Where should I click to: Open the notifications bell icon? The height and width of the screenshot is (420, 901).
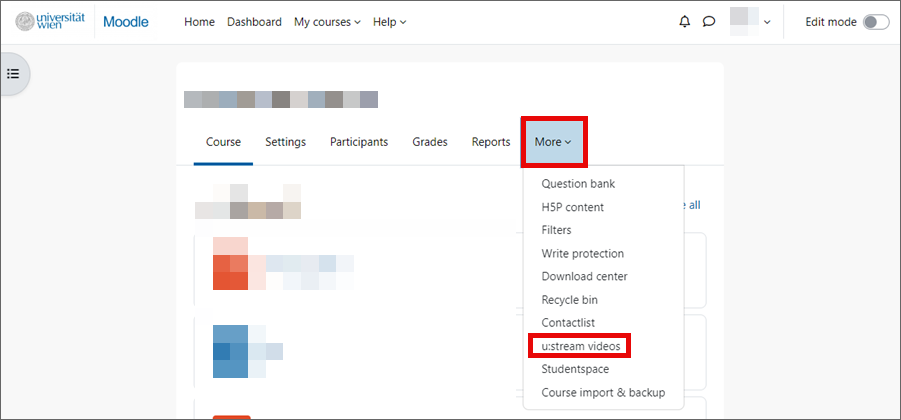[x=684, y=22]
